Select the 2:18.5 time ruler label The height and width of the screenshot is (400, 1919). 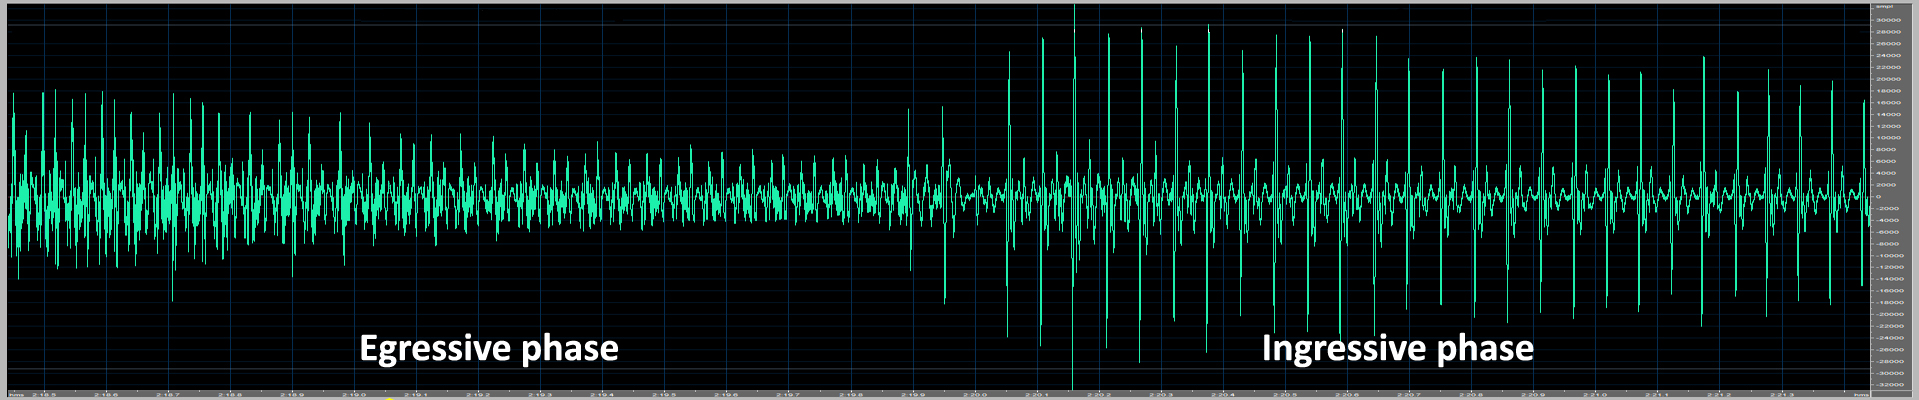[44, 394]
